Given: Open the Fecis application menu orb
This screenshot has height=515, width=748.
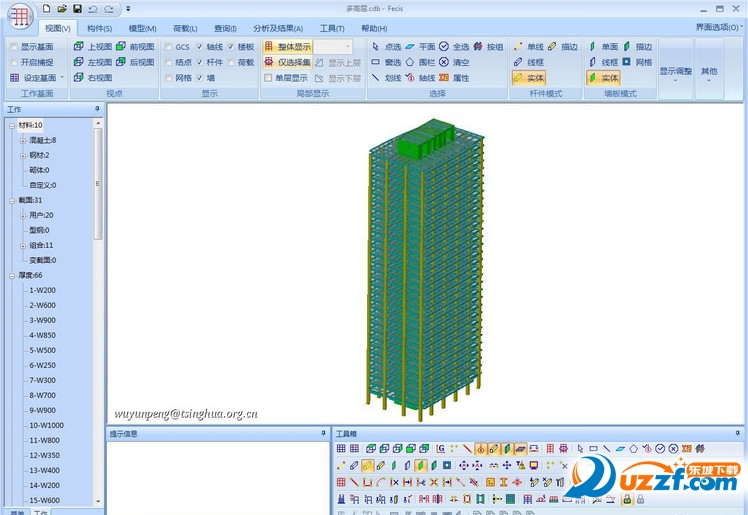Looking at the screenshot, I should (20, 16).
